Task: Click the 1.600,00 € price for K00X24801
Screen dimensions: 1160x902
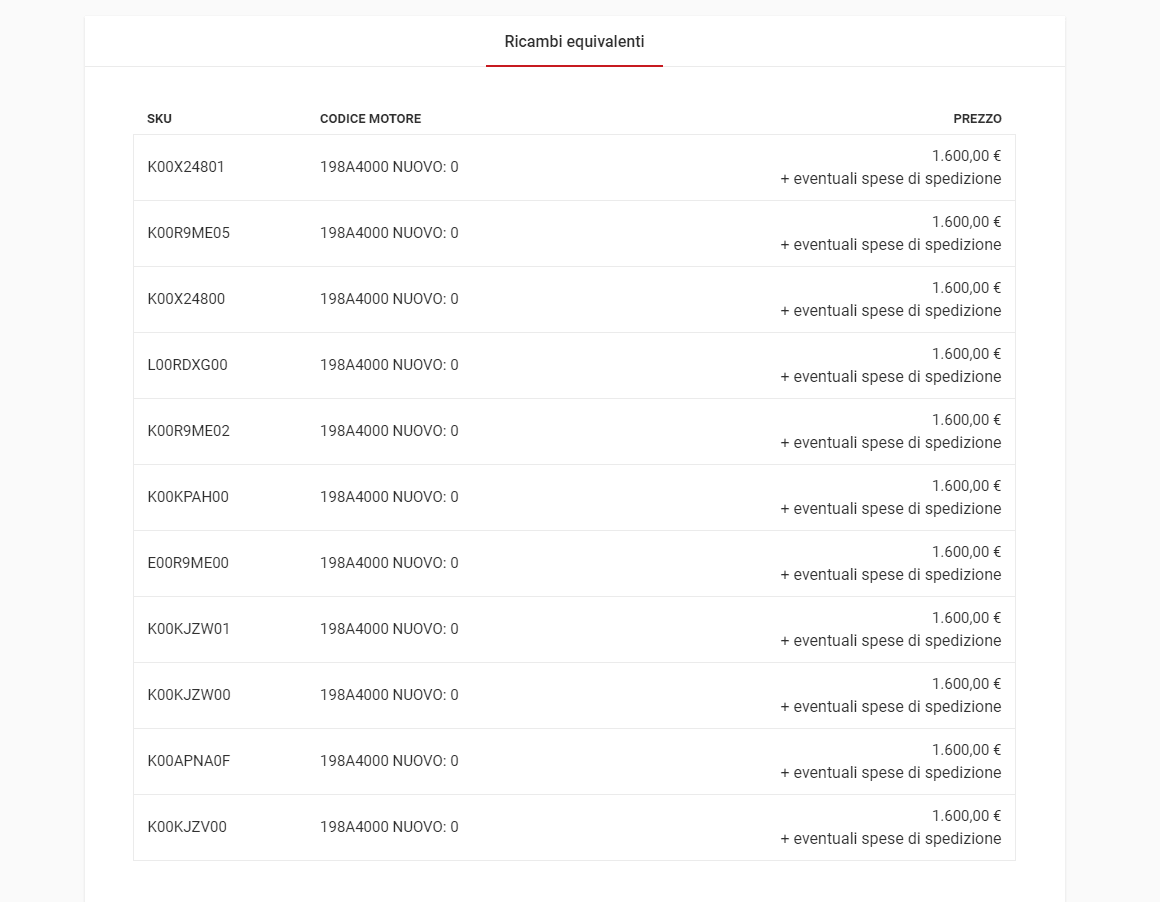Action: coord(966,155)
